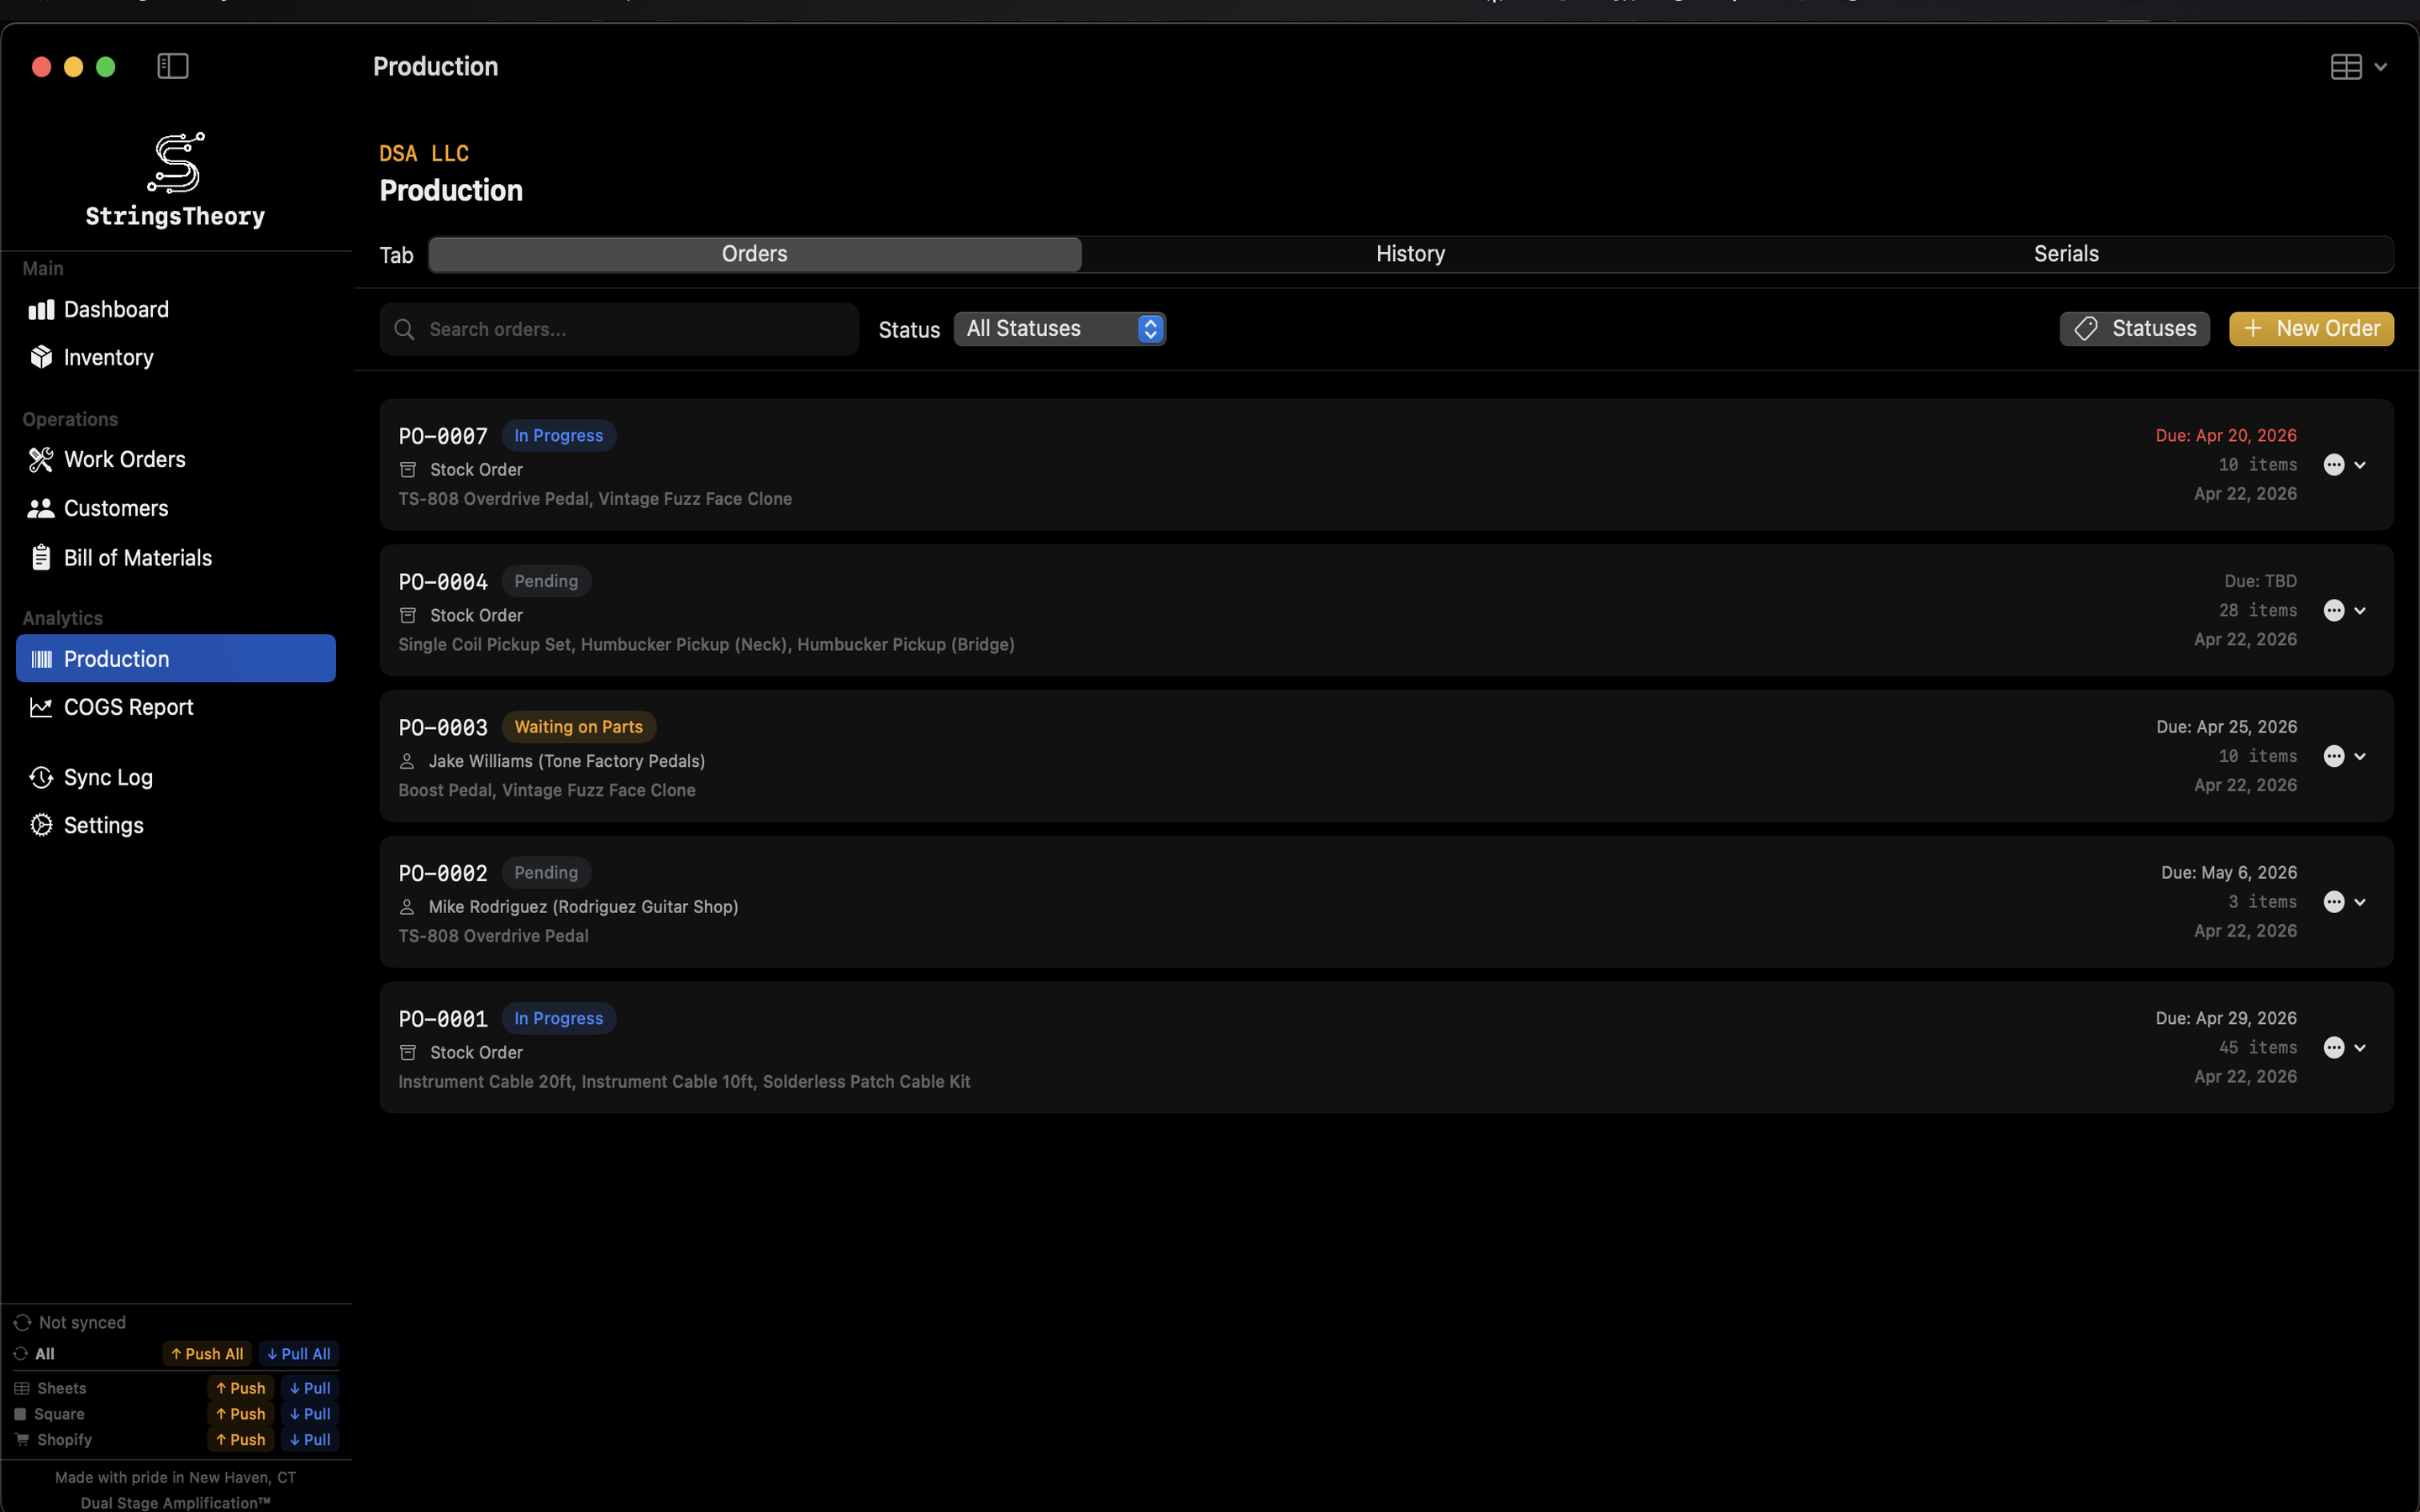Select the Production bars icon
Viewport: 2420px width, 1512px height.
tap(41, 658)
